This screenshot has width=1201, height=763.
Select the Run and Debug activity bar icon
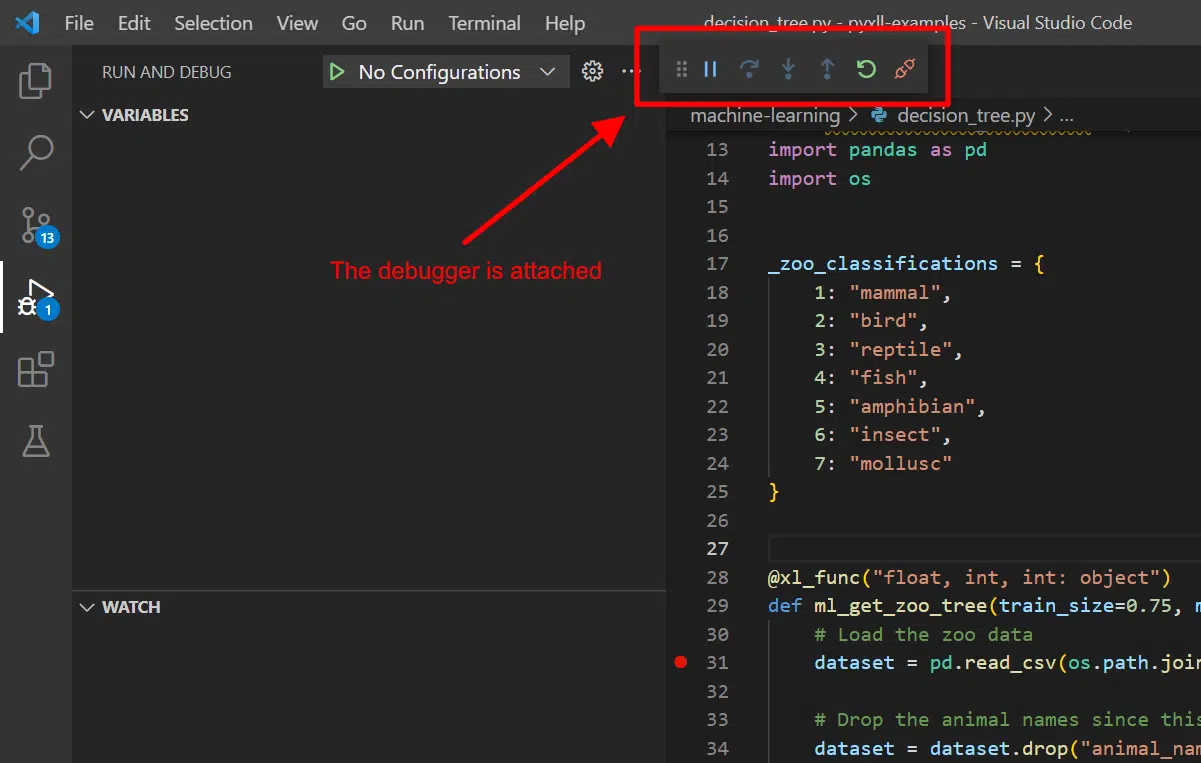(38, 298)
